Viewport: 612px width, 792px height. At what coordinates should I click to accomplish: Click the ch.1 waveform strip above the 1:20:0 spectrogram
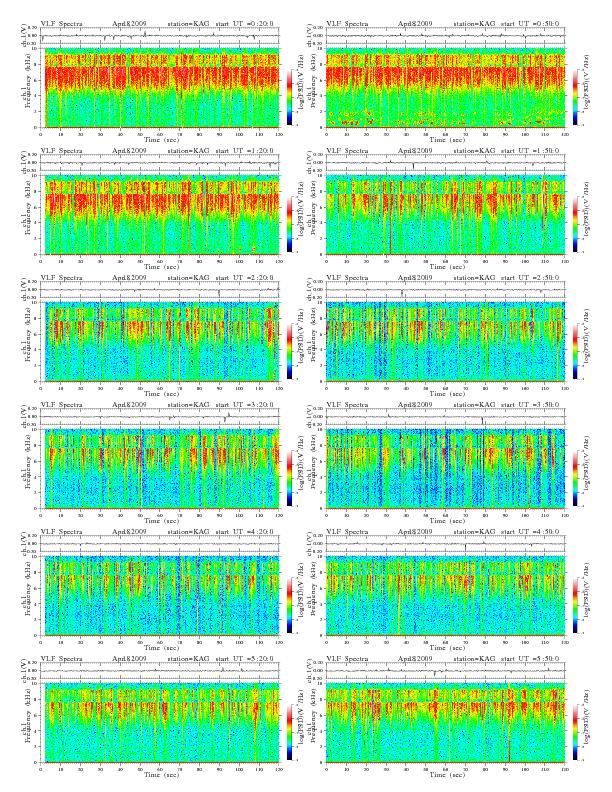click(x=160, y=163)
